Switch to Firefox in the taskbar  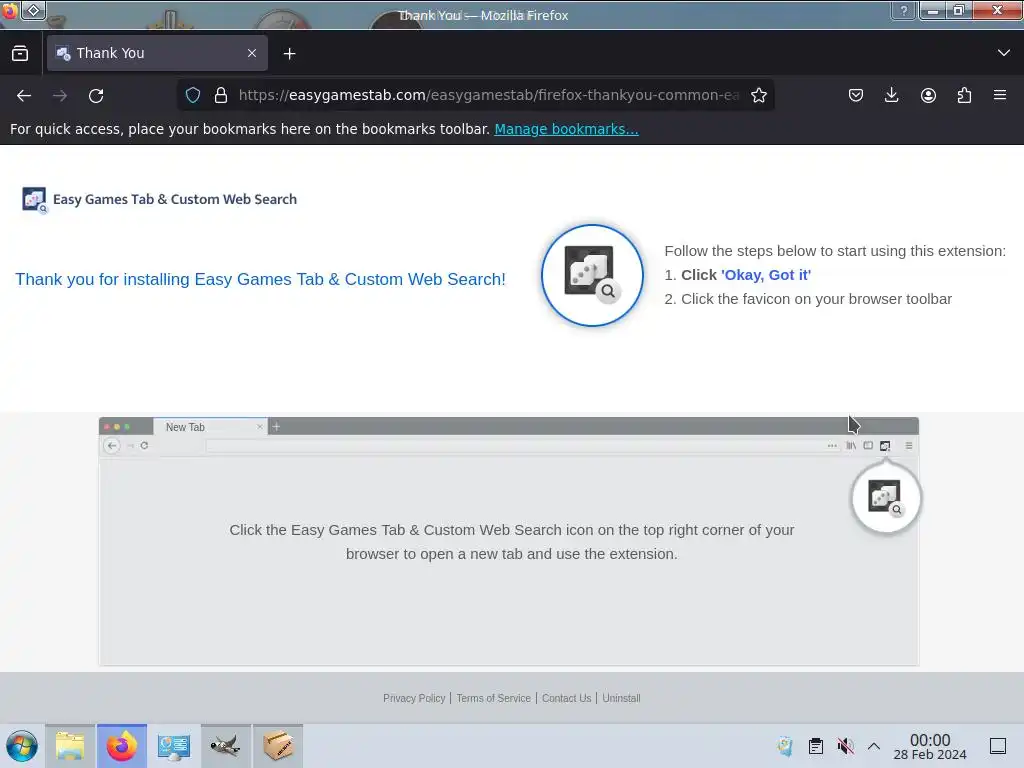tap(122, 746)
